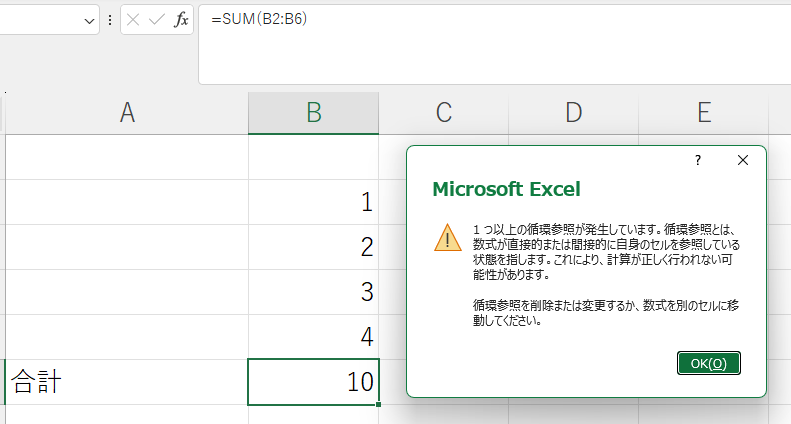This screenshot has width=791, height=424.
Task: Select the cell with value 3
Action: click(313, 292)
